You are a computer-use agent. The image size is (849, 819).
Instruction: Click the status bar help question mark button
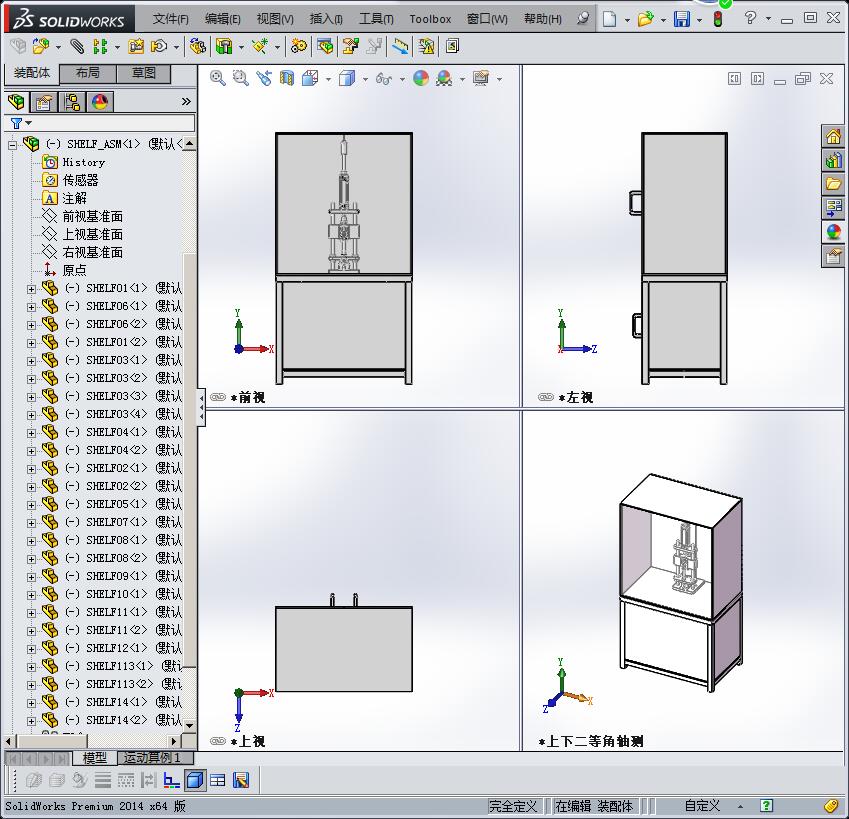coord(766,805)
